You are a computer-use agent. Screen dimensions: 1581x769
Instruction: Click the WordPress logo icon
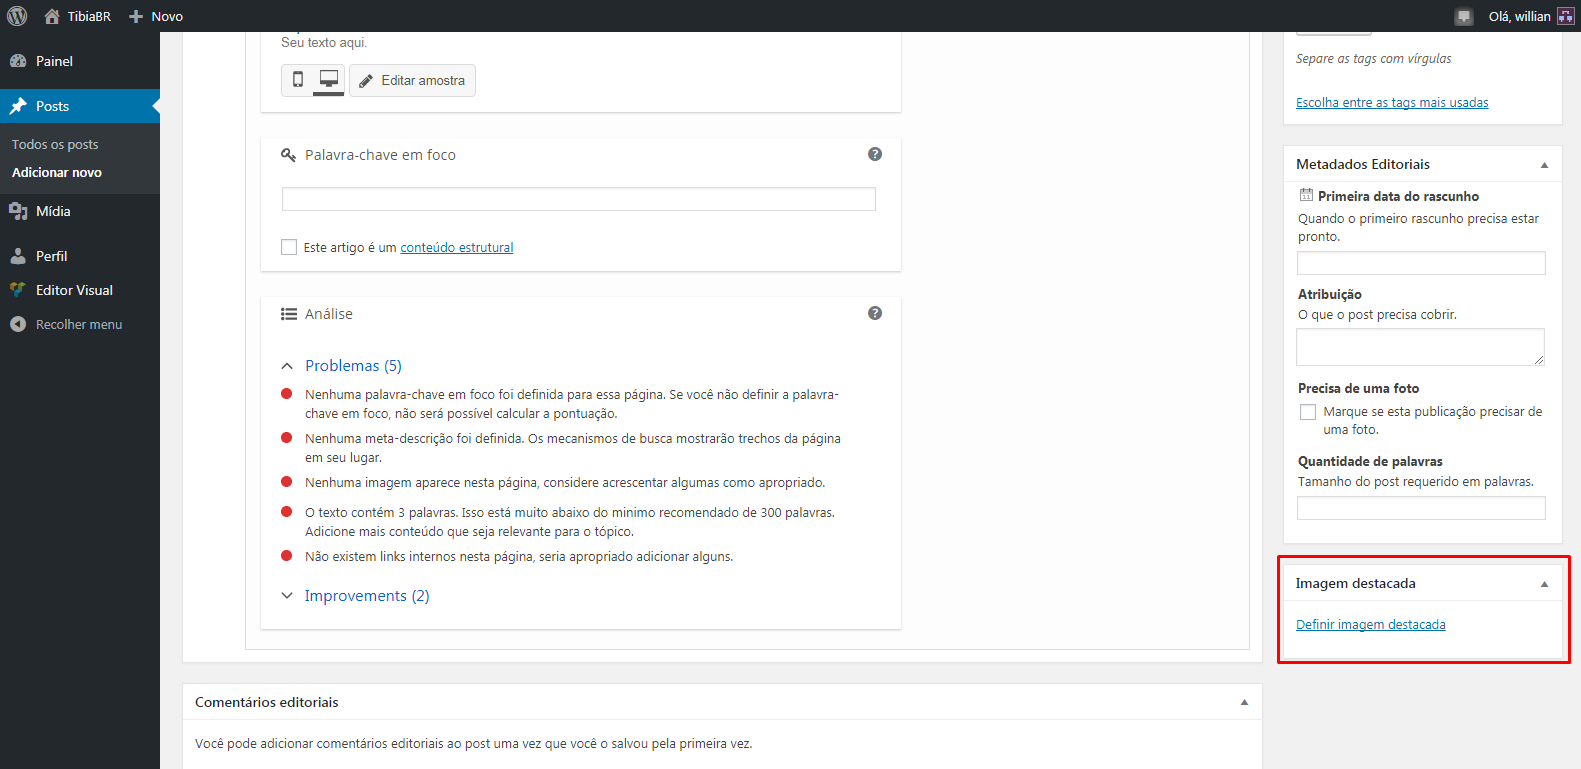coord(17,16)
